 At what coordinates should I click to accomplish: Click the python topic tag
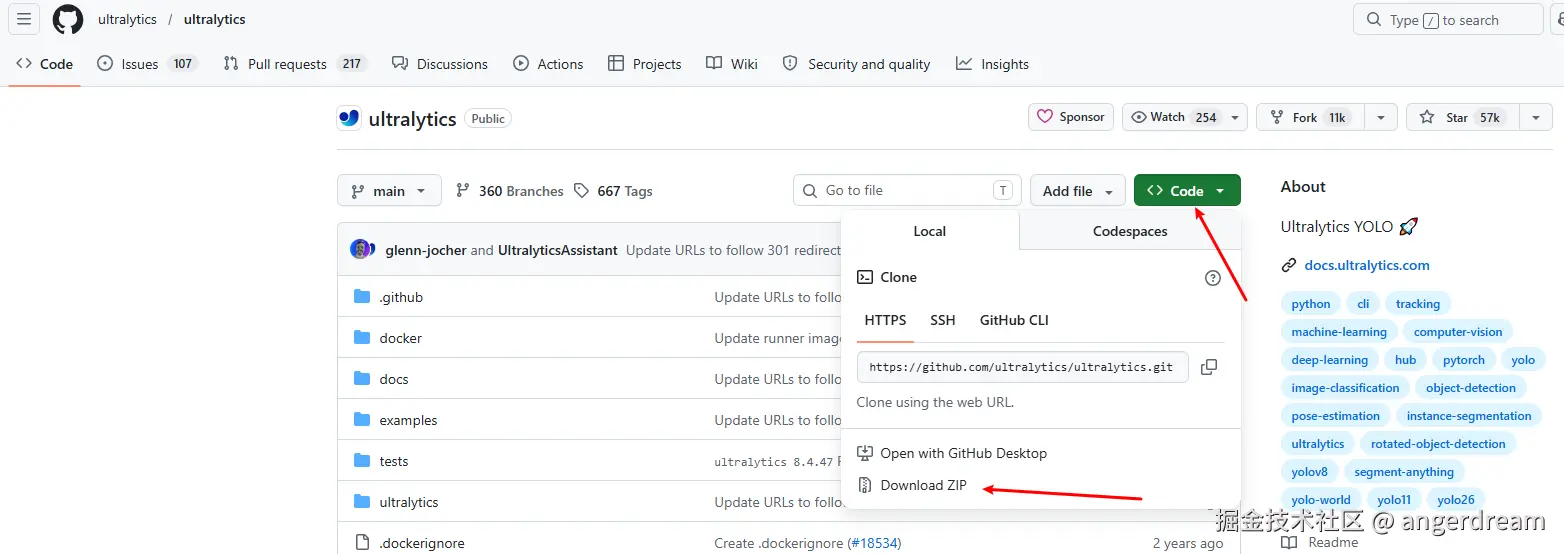(1311, 304)
